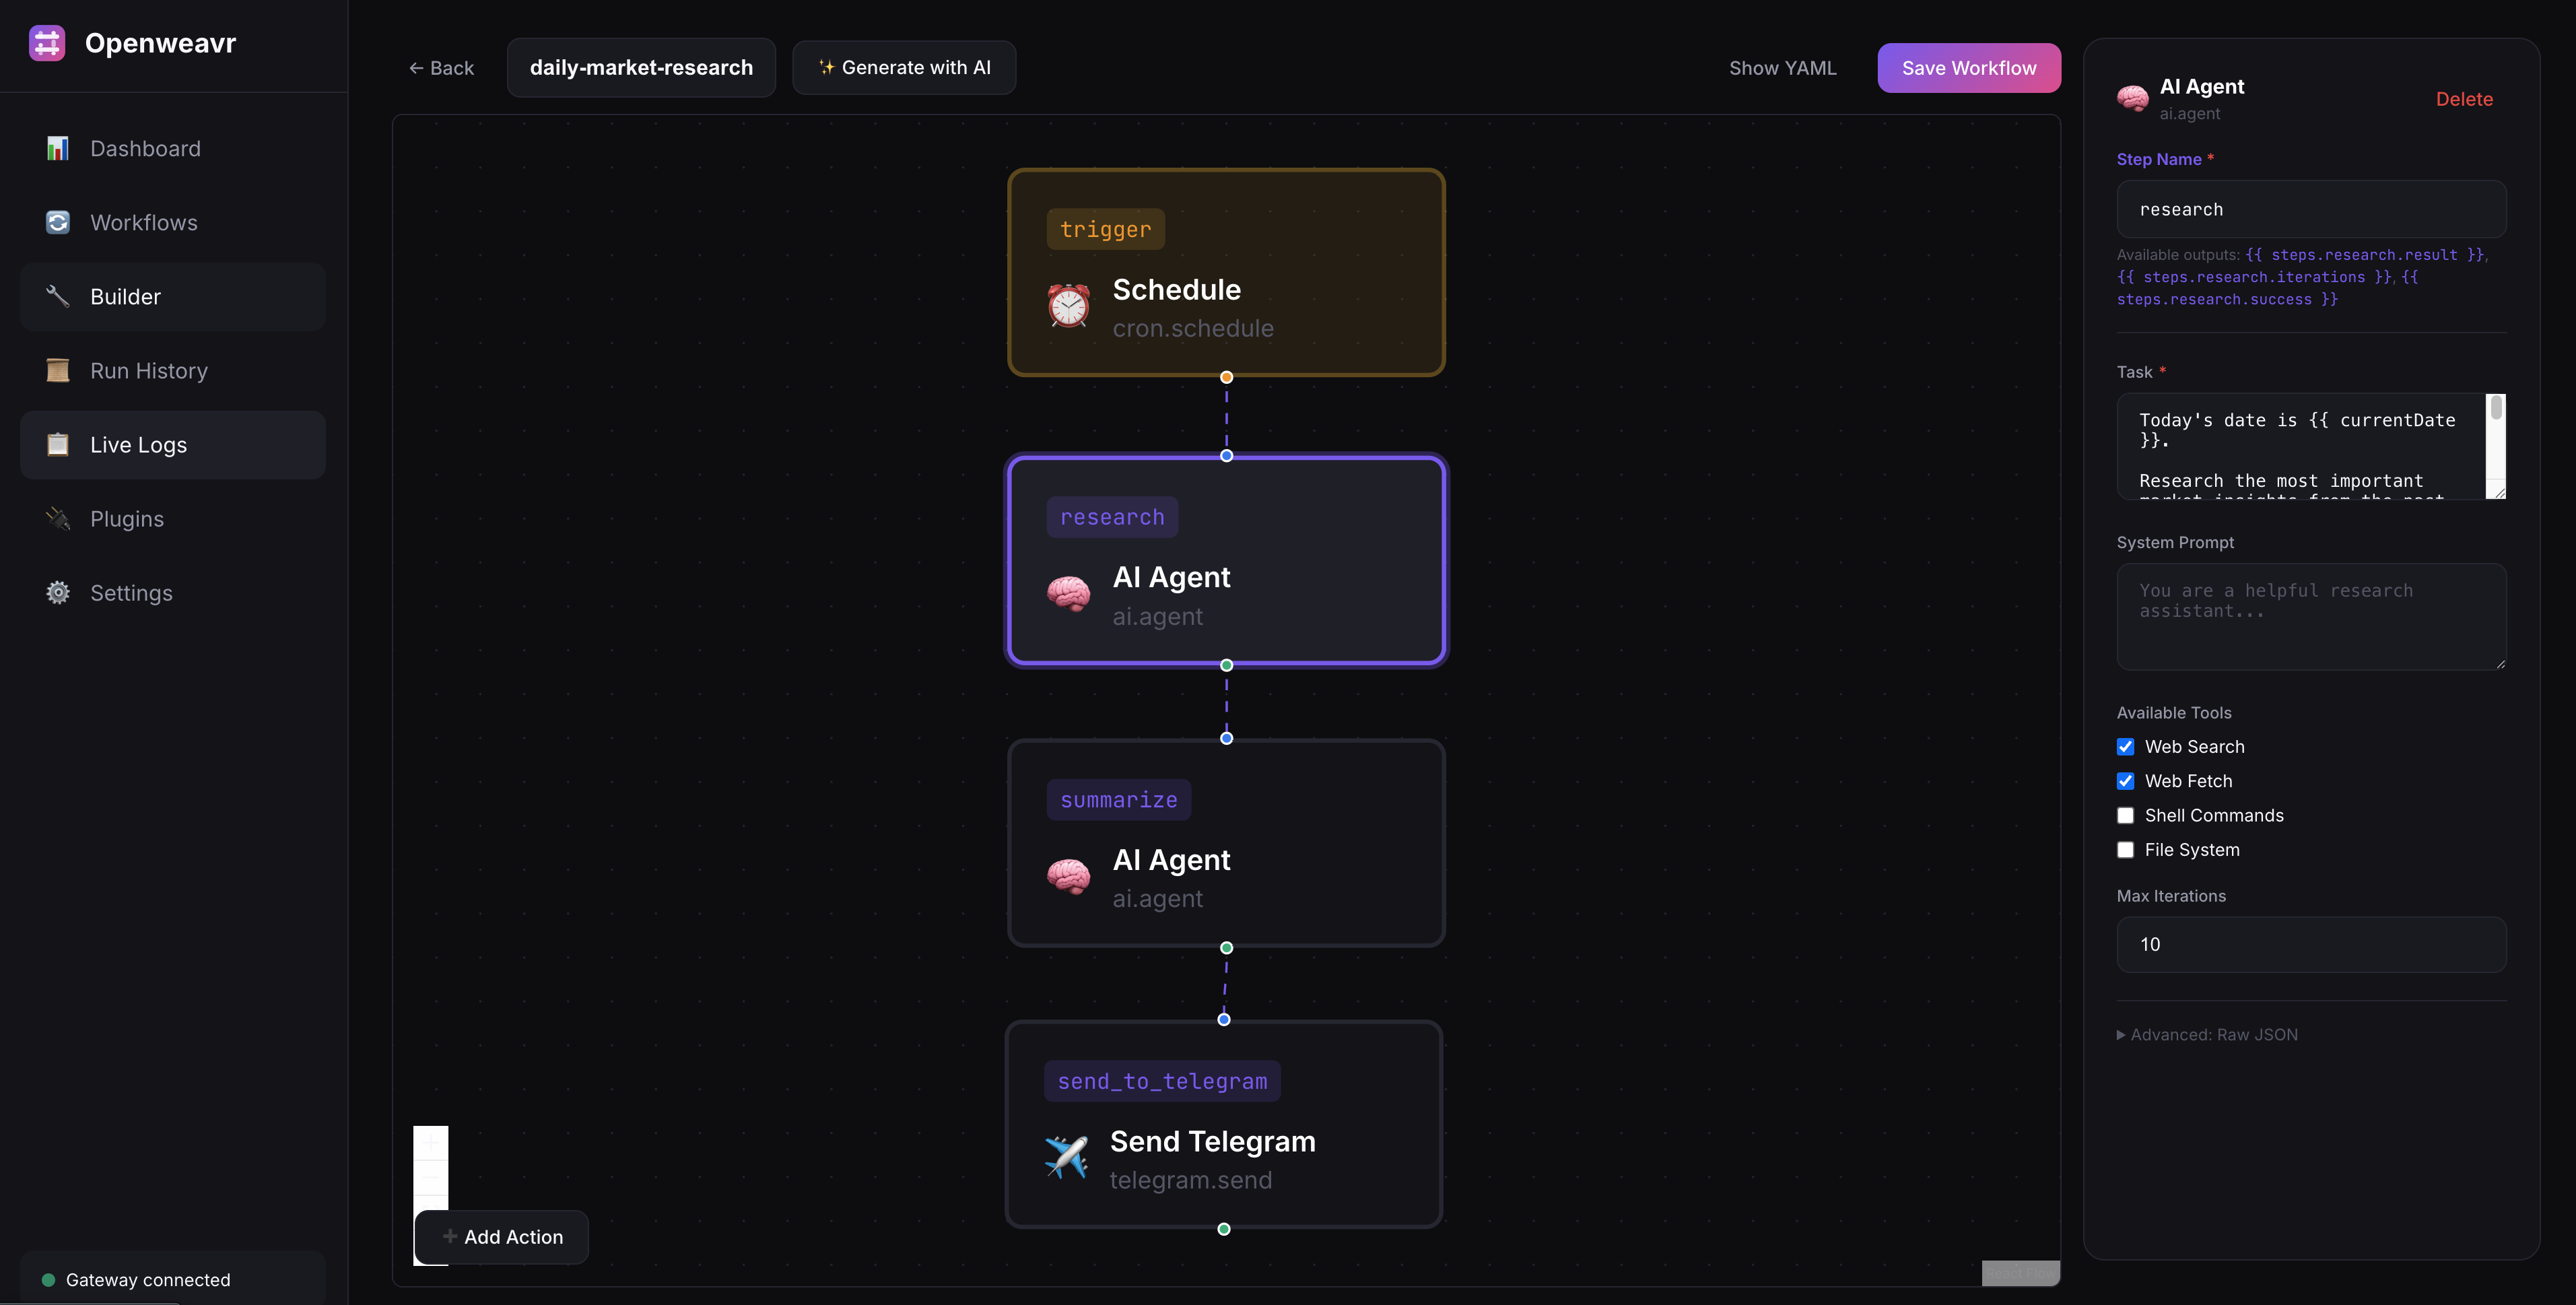2576x1305 pixels.
Task: Click Save Workflow
Action: [x=1968, y=67]
